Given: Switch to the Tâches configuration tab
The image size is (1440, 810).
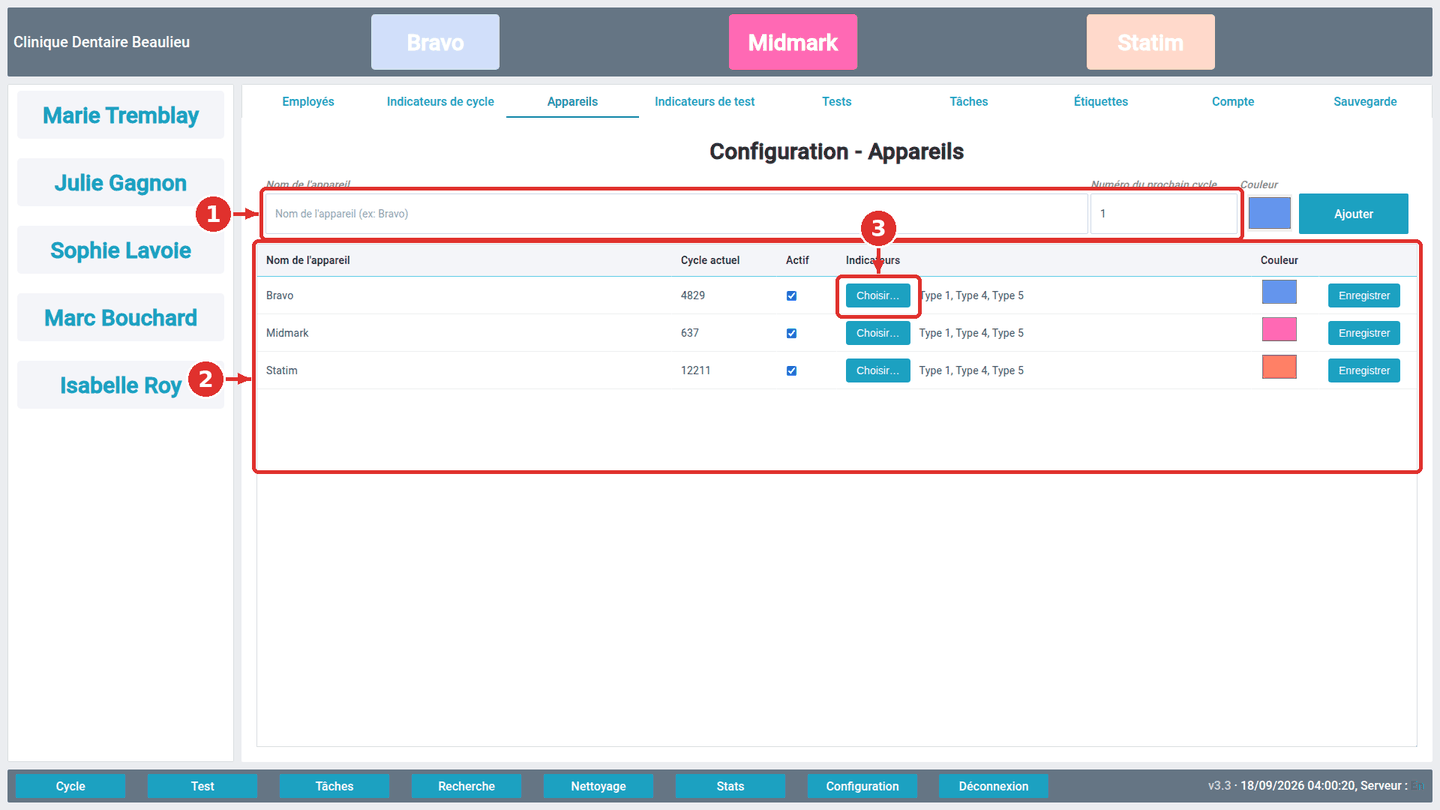Looking at the screenshot, I should (969, 102).
